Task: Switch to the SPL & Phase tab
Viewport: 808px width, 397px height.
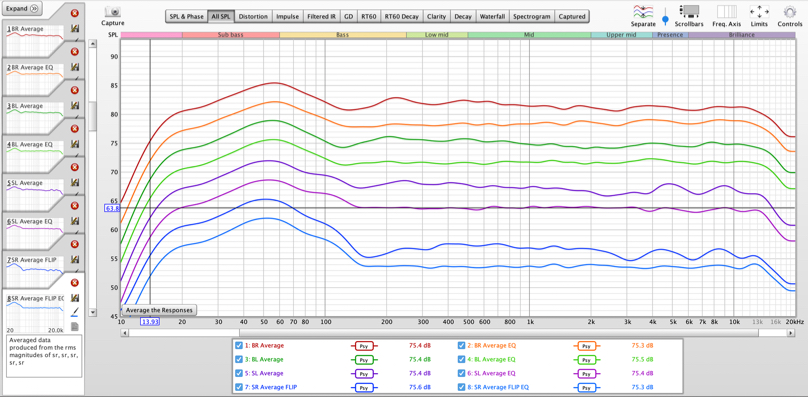Action: tap(187, 16)
